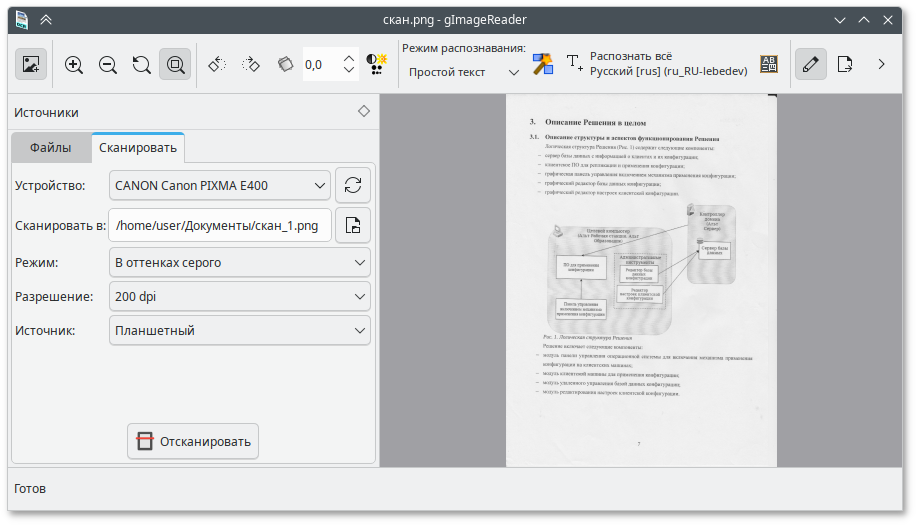This screenshot has width=916, height=525.
Task: Maximize the gImageReader window
Action: 864,20
